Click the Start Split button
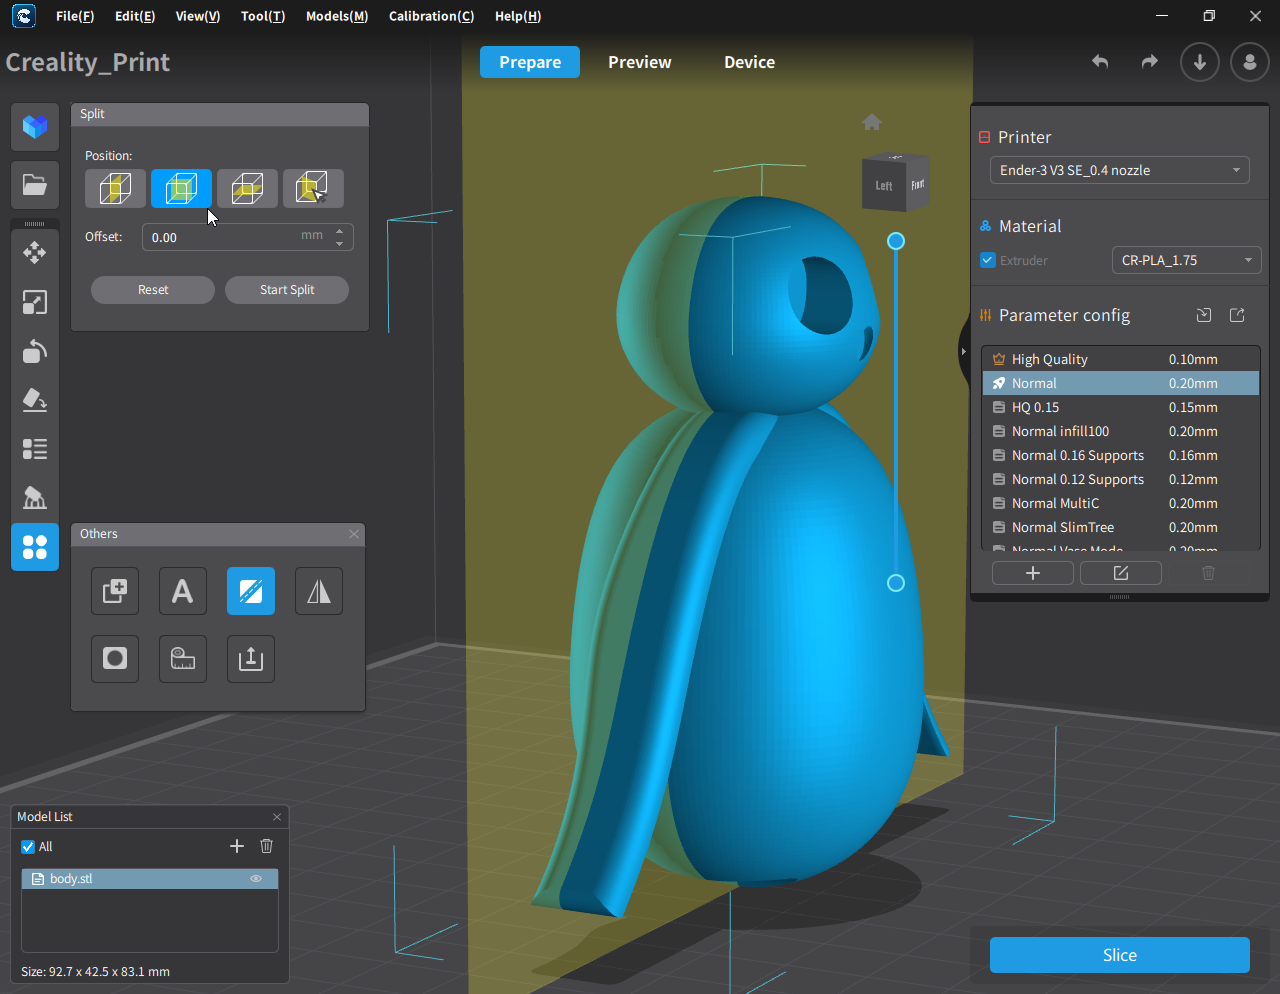The height and width of the screenshot is (994, 1280). (287, 290)
